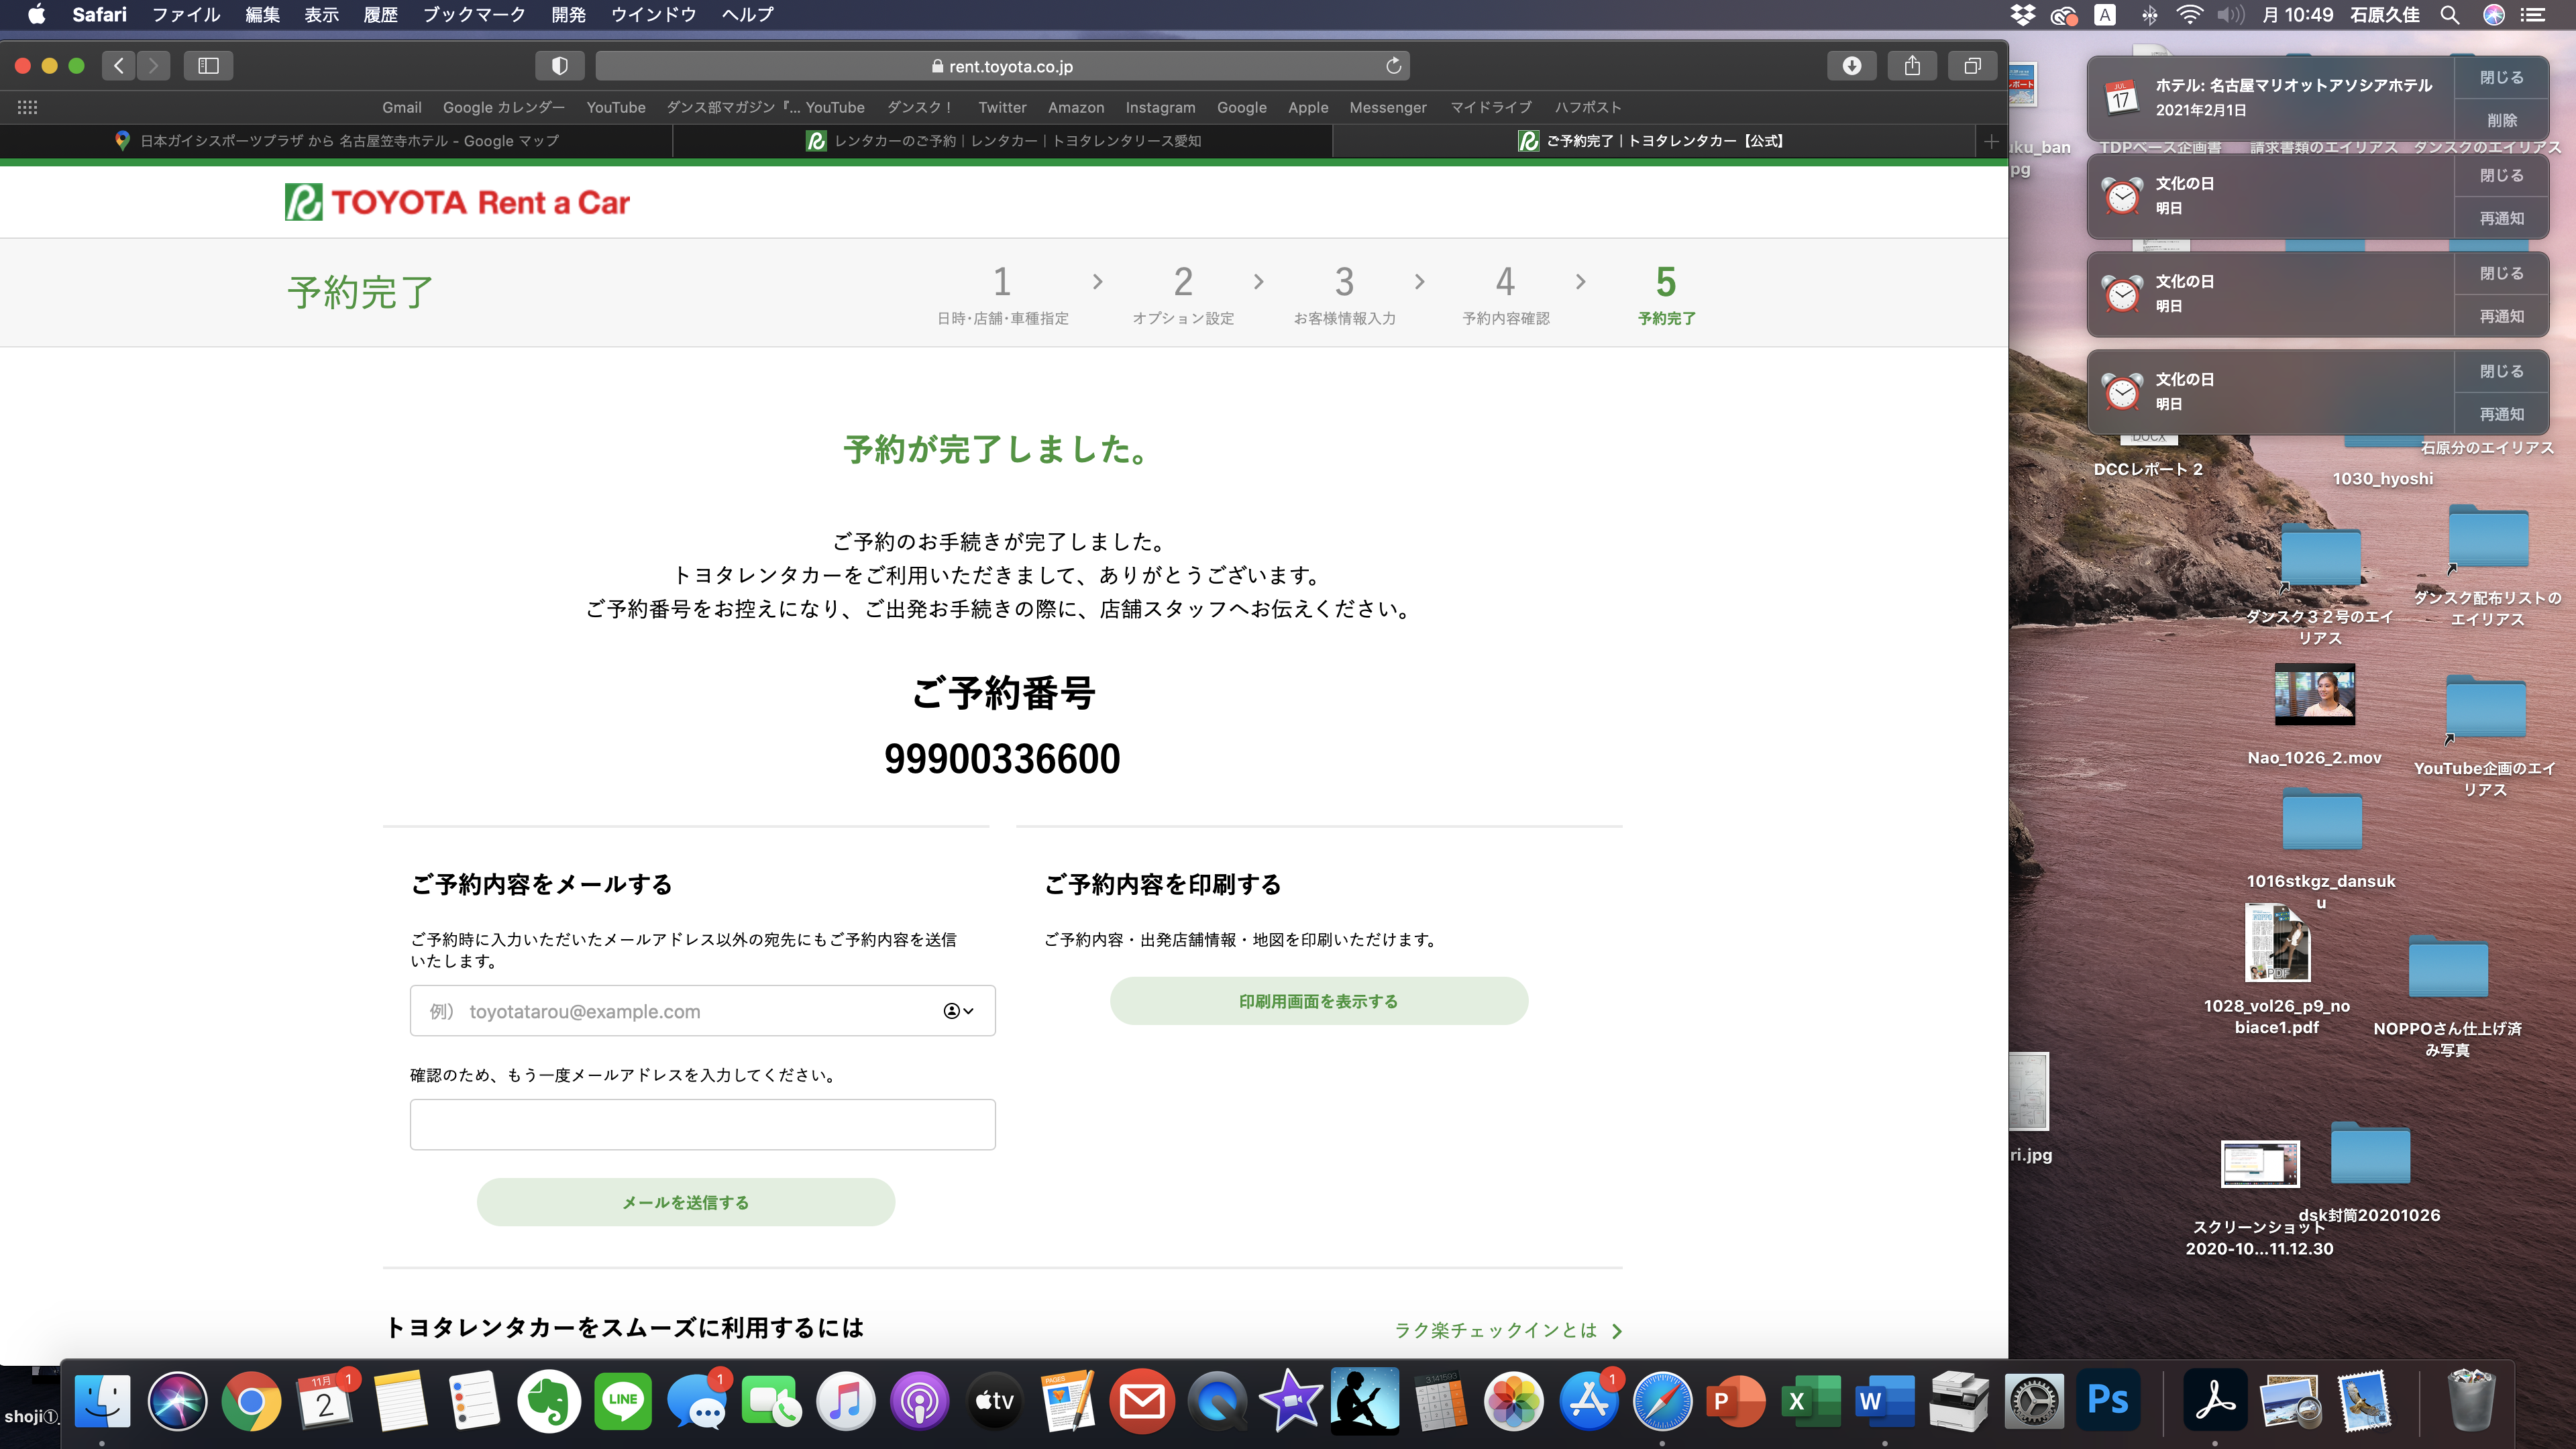This screenshot has width=2576, height=1449.
Task: Reload page using the refresh icon
Action: (1393, 66)
